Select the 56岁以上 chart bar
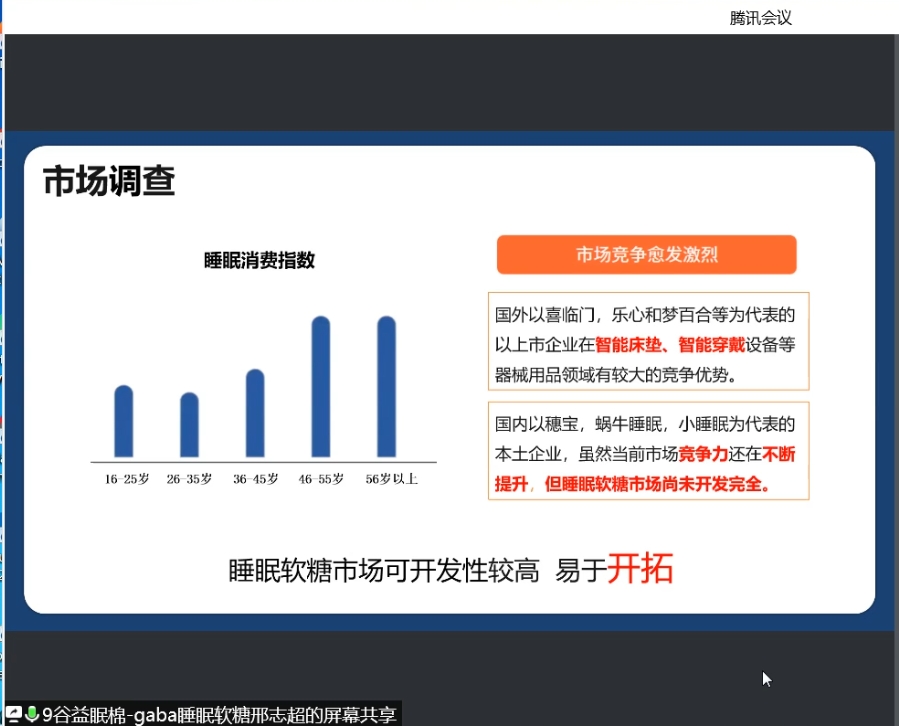 [387, 387]
